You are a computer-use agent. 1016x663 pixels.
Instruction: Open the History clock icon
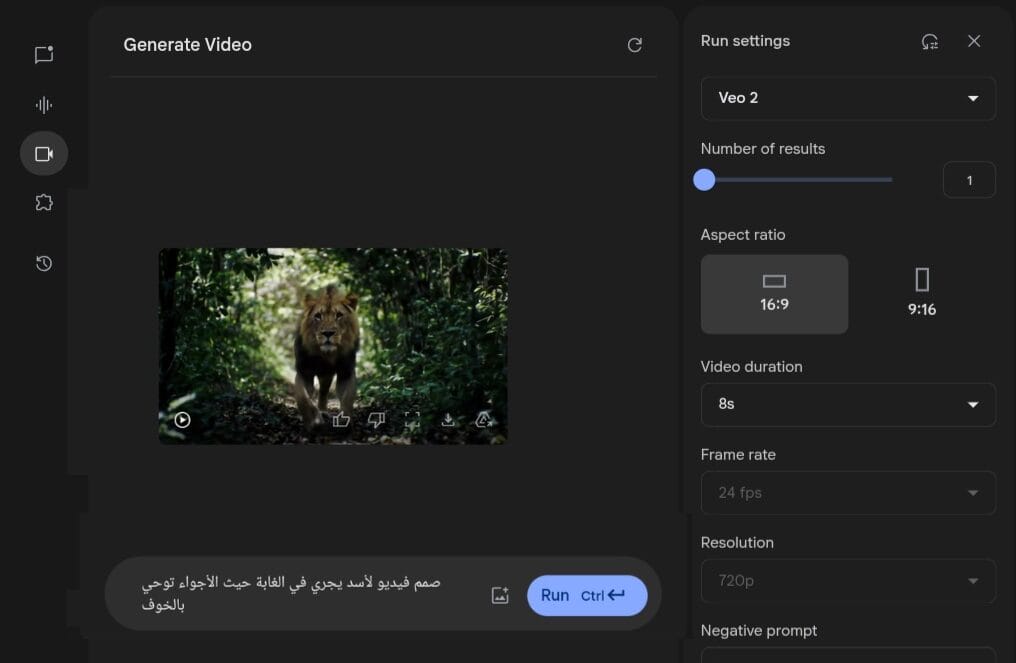tap(44, 264)
